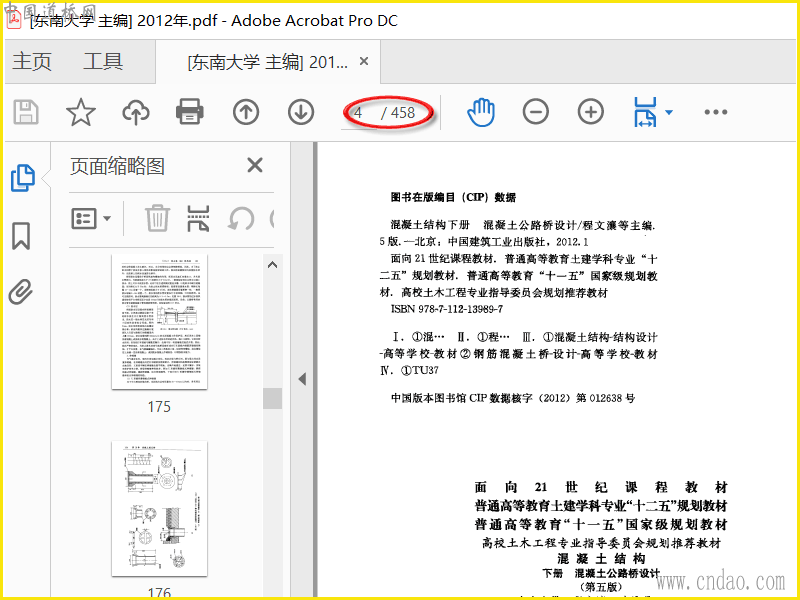Open the 工具 tools tab
The height and width of the screenshot is (600, 800).
(x=103, y=62)
